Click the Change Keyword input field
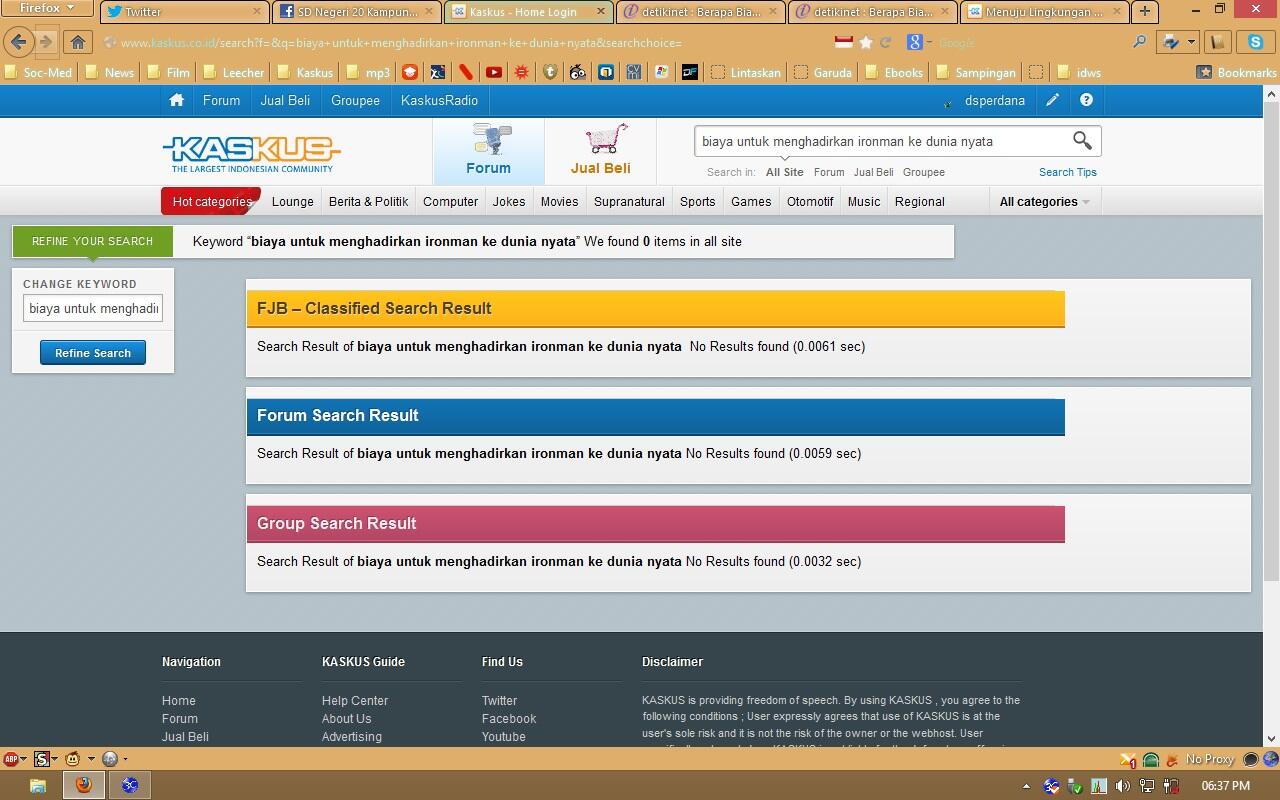The width and height of the screenshot is (1280, 800). click(x=93, y=308)
